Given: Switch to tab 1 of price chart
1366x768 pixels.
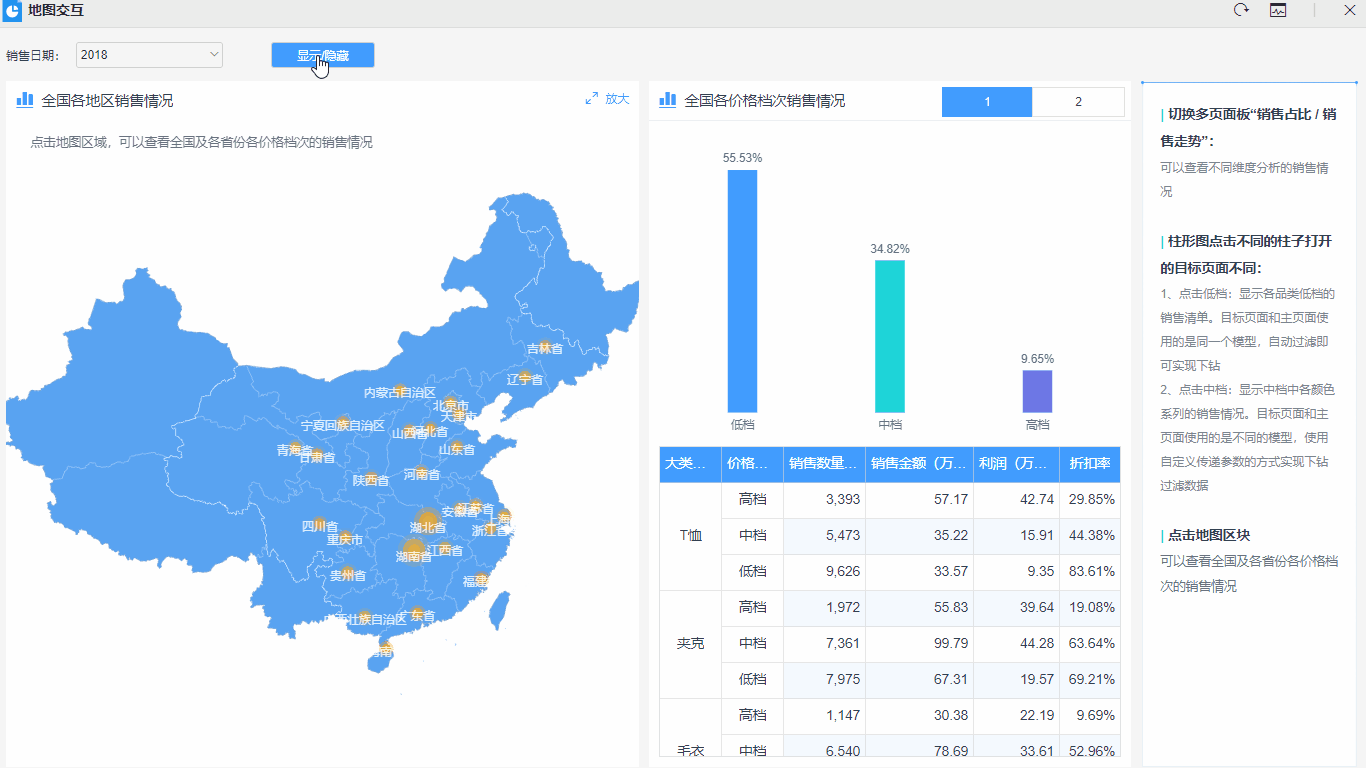Looking at the screenshot, I should [x=986, y=102].
